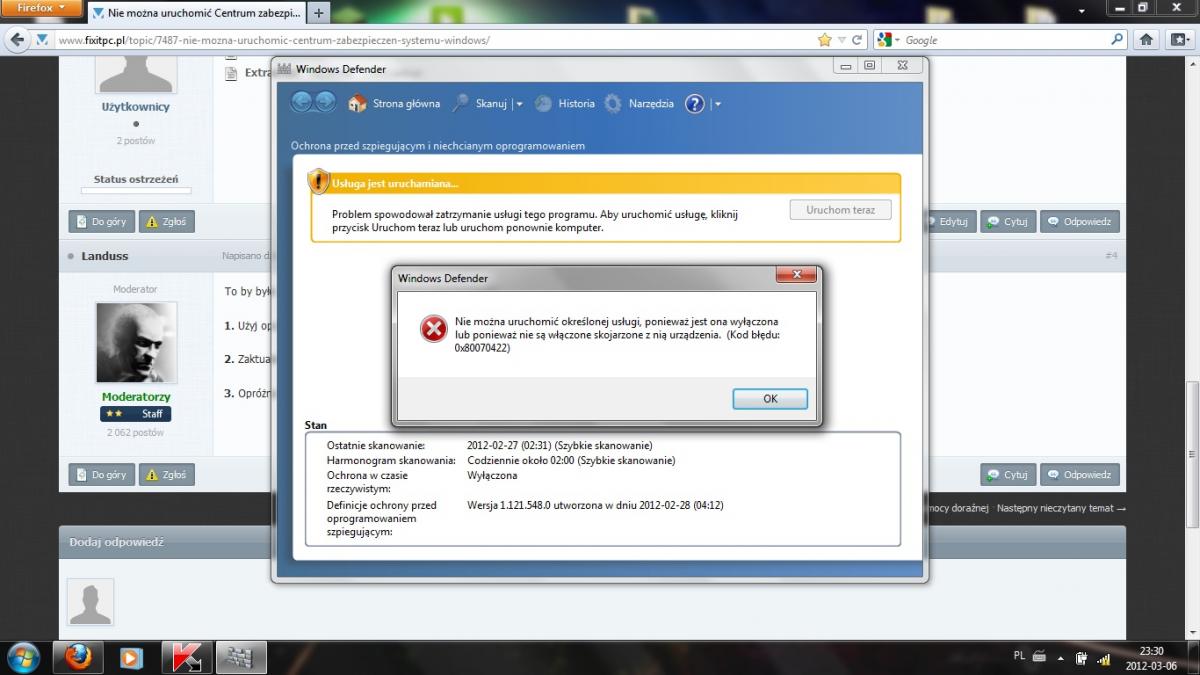Screen dimensions: 1200x675
Task: Start a scan with the Skanuj button
Action: [x=481, y=103]
